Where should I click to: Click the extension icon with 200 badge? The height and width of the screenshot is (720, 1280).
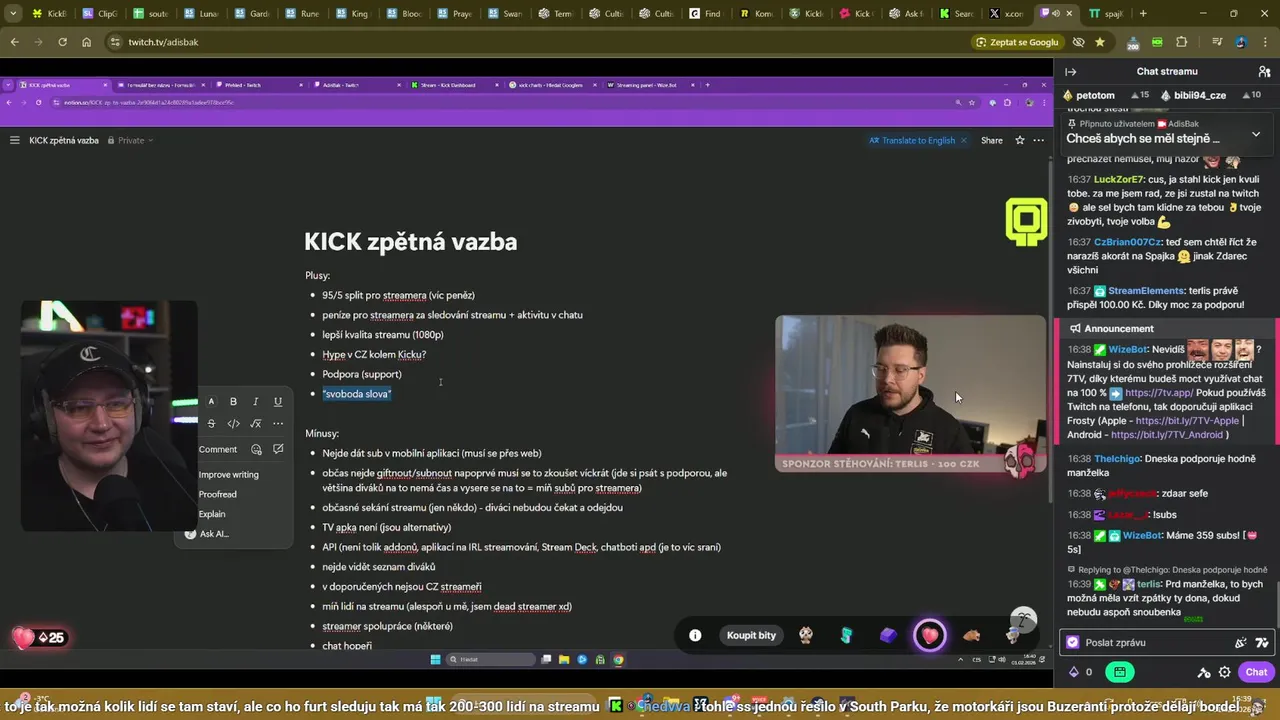click(1132, 43)
